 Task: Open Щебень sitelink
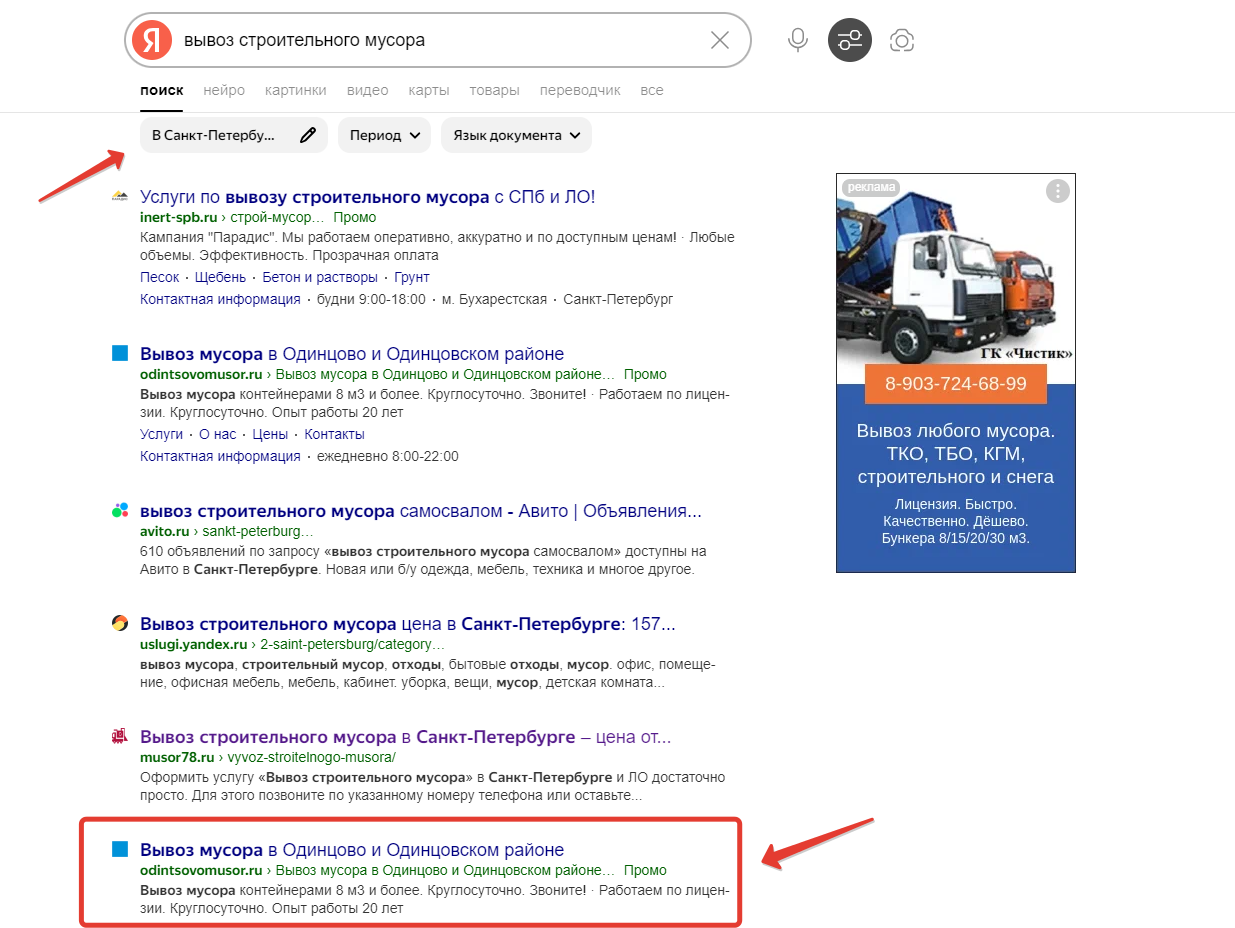pyautogui.click(x=220, y=277)
